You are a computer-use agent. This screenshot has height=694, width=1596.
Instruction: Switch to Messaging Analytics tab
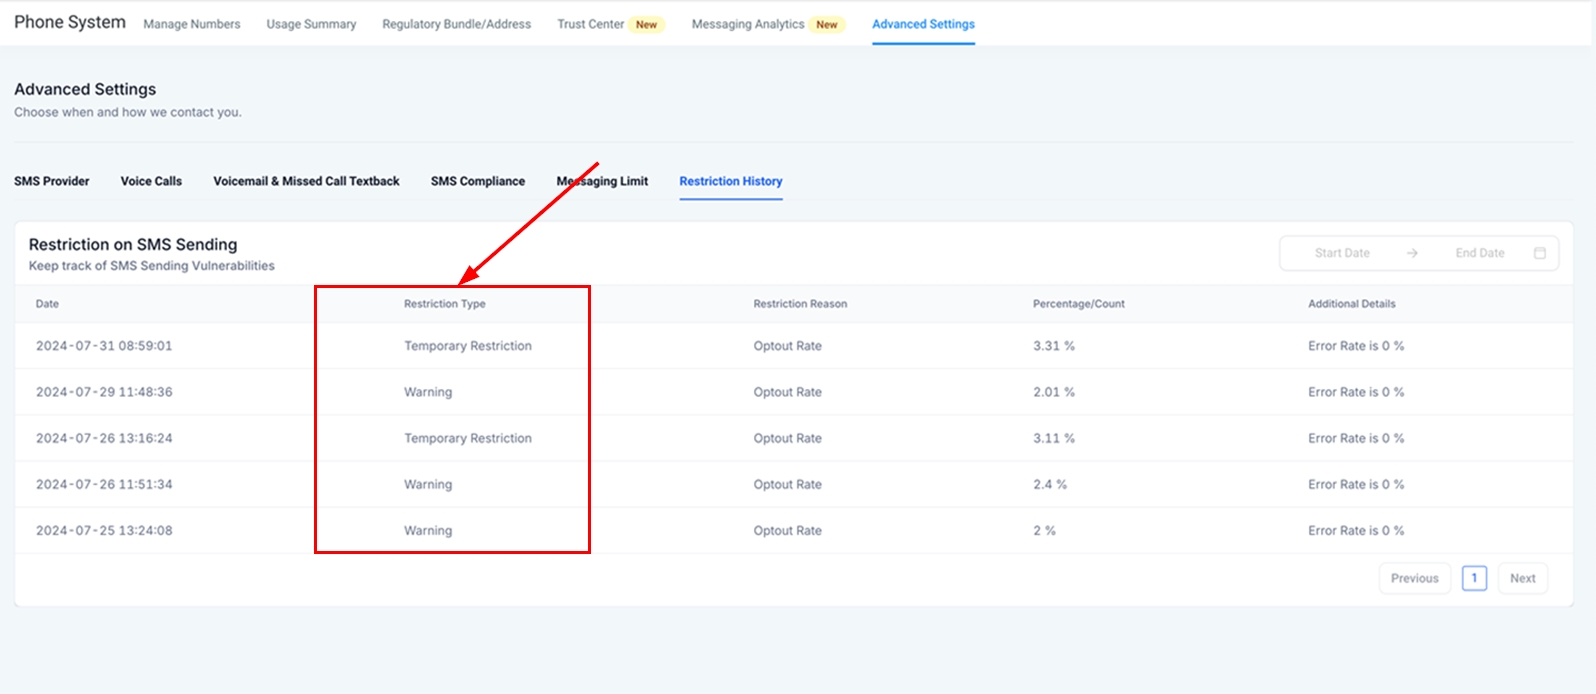[x=748, y=24]
